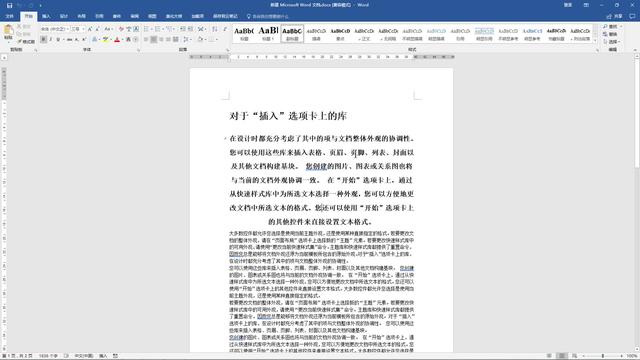
Task: Click the text highlight color marker
Action: (106, 40)
